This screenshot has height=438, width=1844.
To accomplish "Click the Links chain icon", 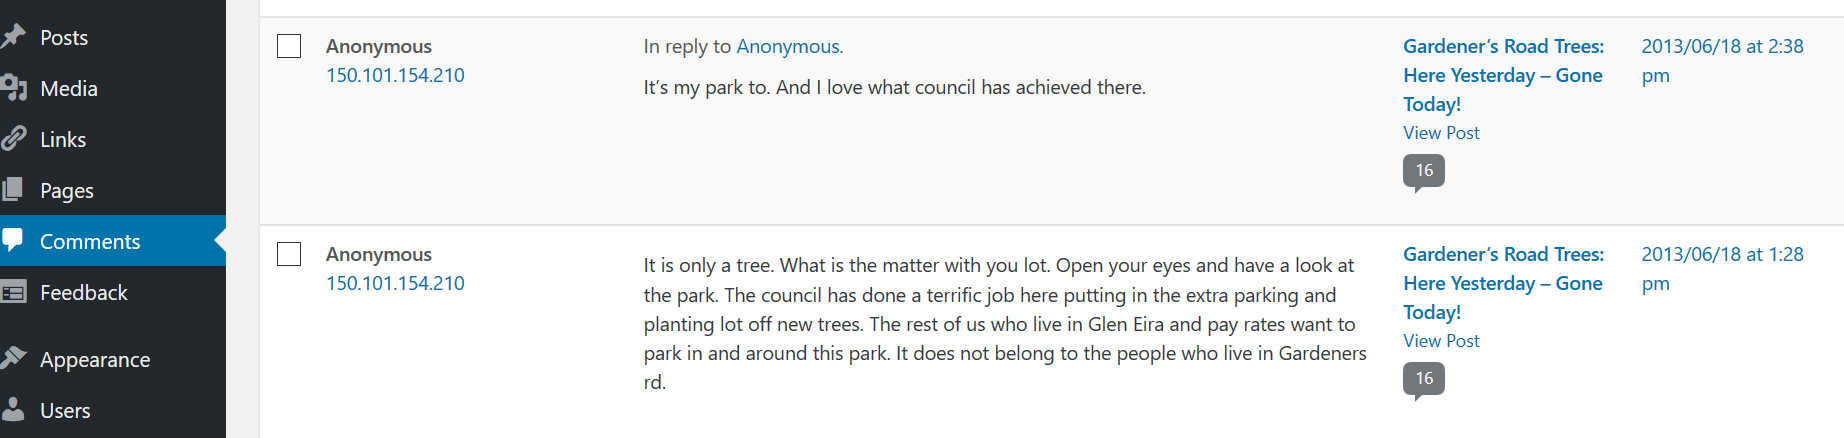I will tap(13, 139).
